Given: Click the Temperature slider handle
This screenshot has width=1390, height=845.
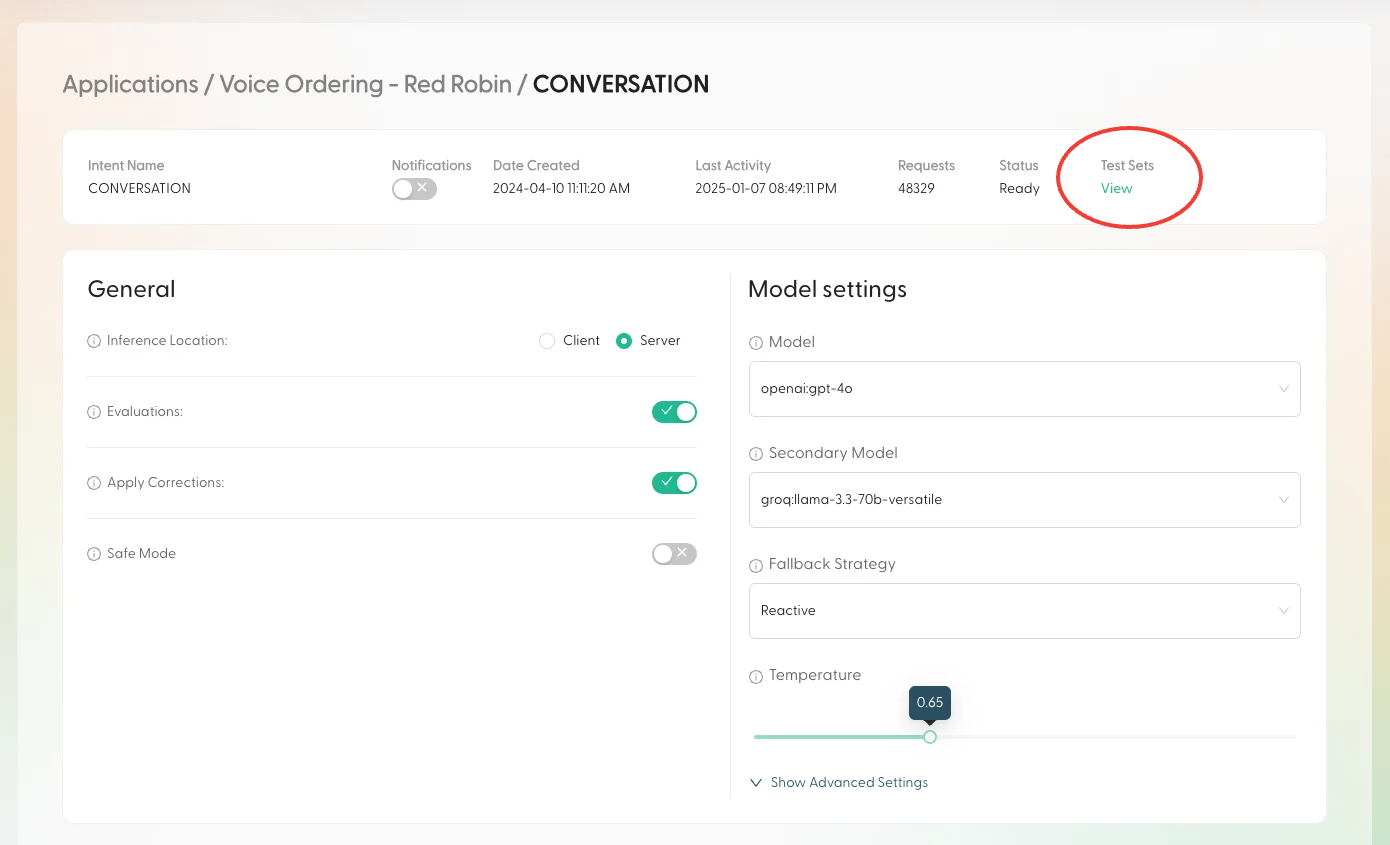Looking at the screenshot, I should [x=930, y=737].
